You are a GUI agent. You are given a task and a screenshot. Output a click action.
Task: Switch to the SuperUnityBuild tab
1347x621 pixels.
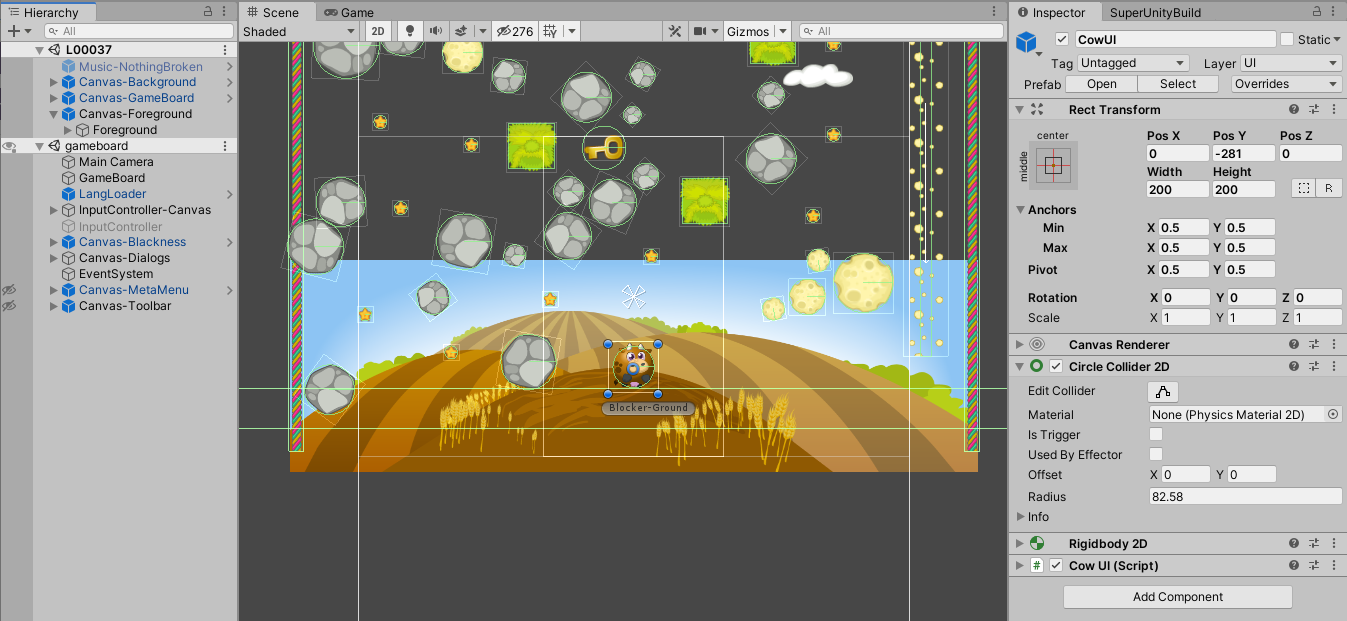click(1155, 12)
